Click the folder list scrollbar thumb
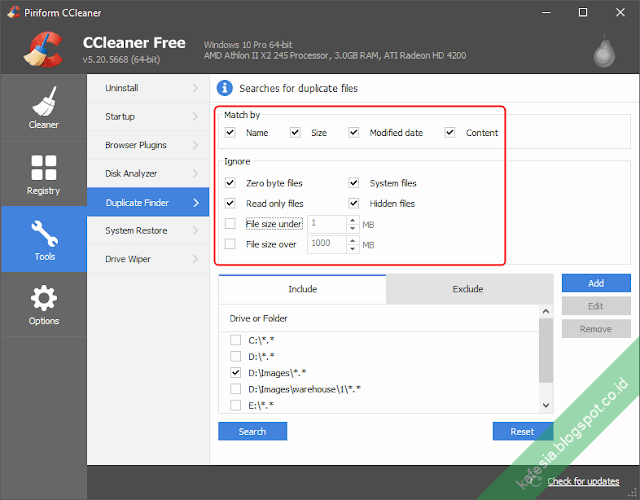Viewport: 640px width, 500px height. pos(546,351)
